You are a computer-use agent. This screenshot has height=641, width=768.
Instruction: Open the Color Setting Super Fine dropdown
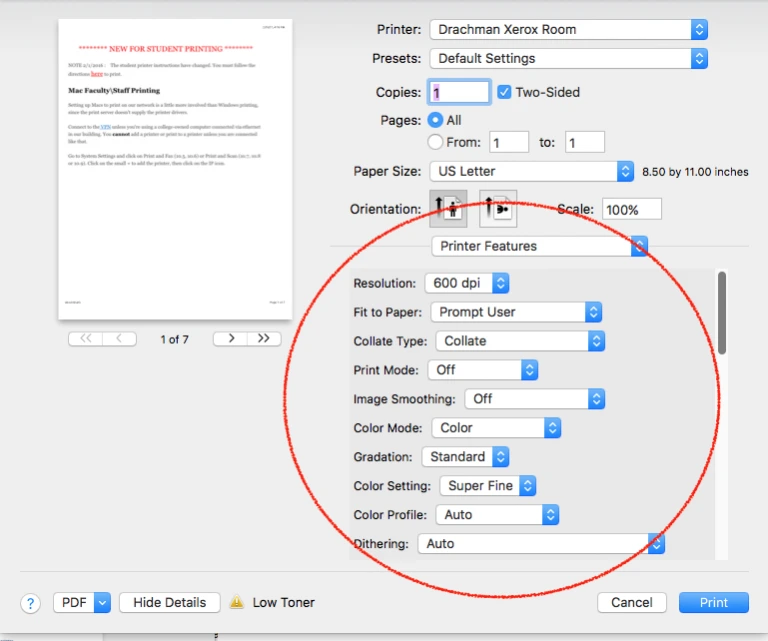pos(488,485)
